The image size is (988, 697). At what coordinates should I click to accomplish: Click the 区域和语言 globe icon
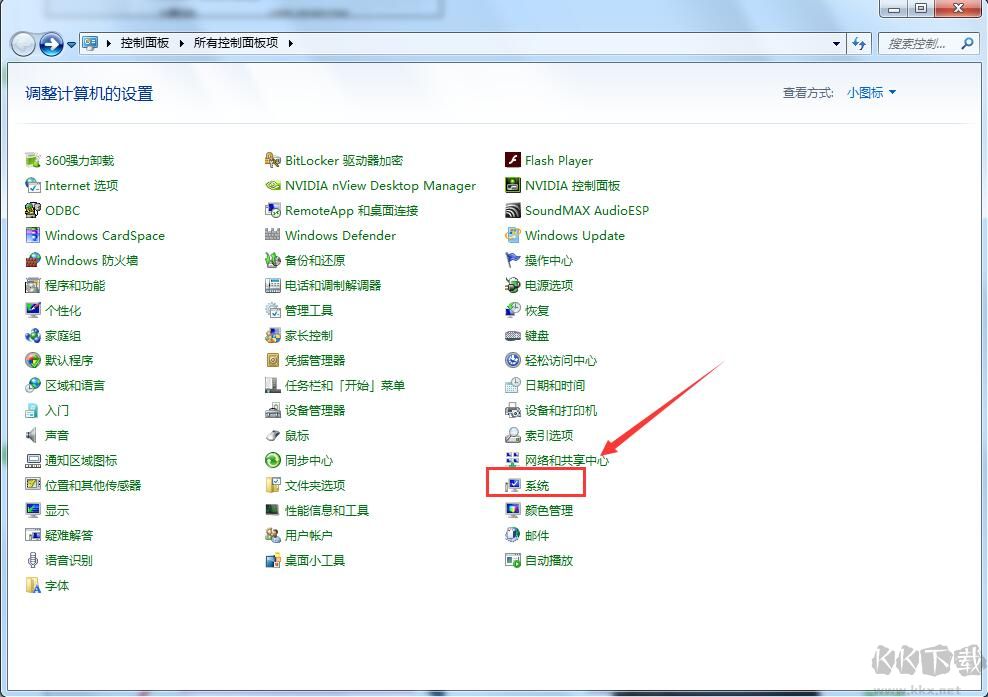(33, 385)
